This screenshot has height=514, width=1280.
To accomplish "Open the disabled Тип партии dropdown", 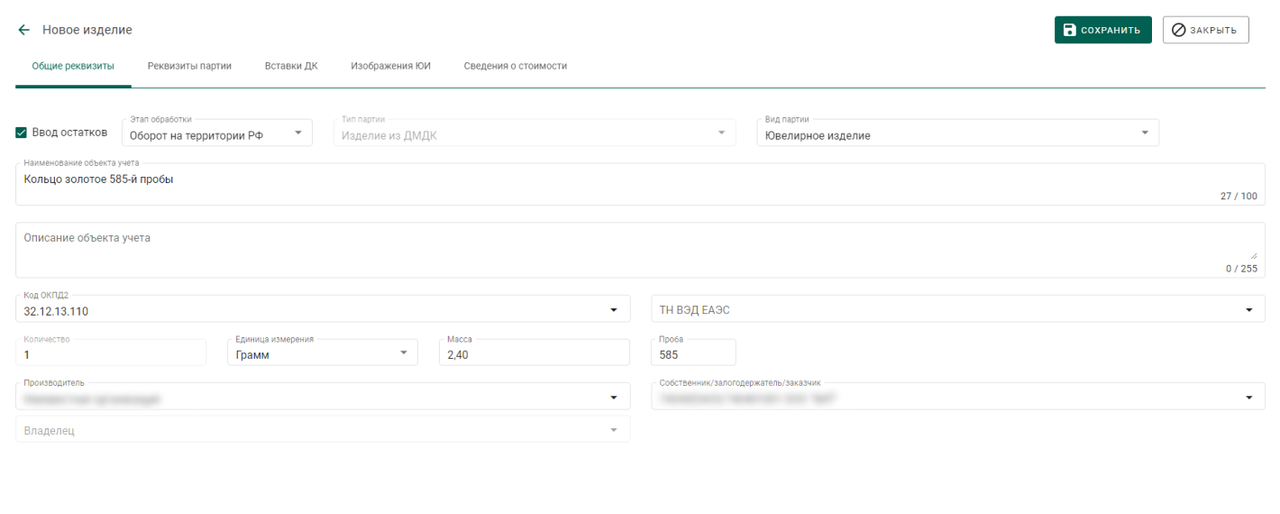I will pyautogui.click(x=535, y=133).
